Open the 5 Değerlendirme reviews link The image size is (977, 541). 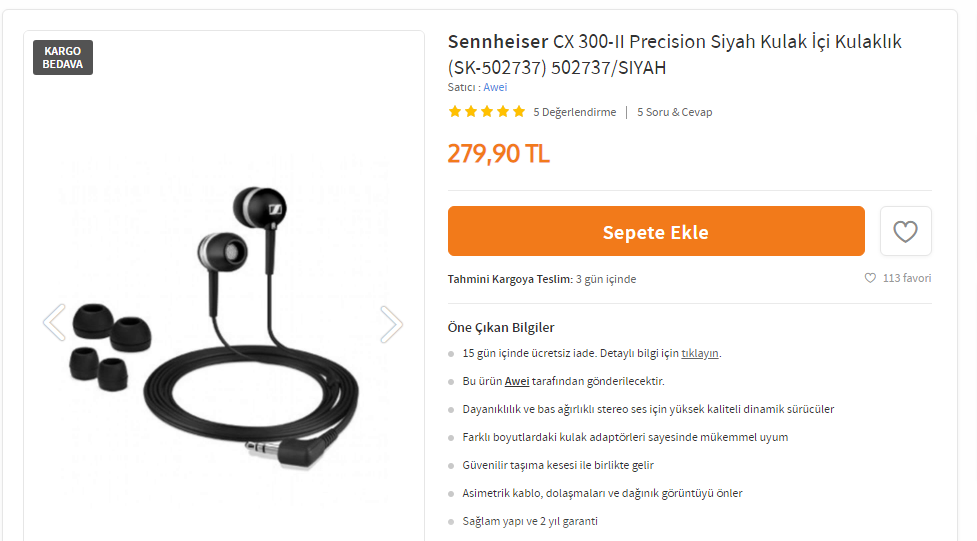(574, 112)
